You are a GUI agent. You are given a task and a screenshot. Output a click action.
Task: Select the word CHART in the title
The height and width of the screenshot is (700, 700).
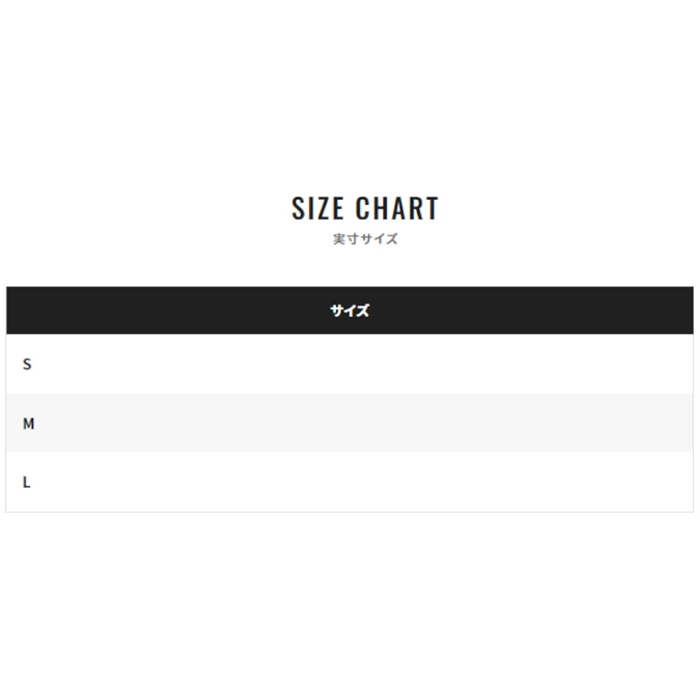point(397,208)
